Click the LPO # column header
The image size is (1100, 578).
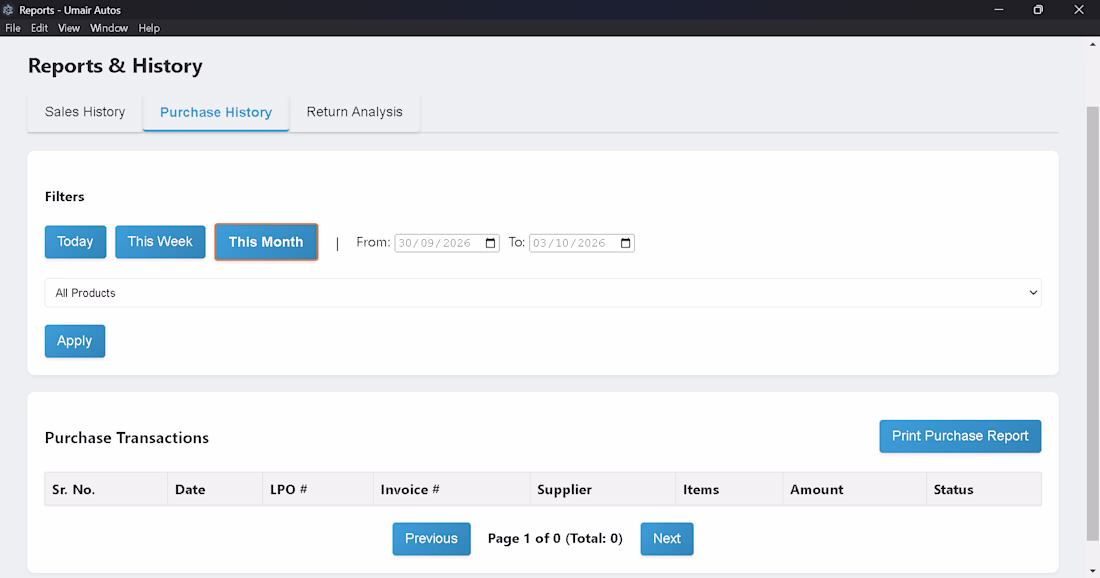coord(318,490)
